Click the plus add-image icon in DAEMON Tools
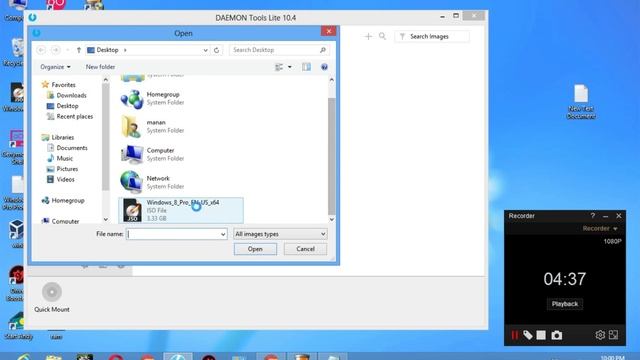640x360 pixels. pyautogui.click(x=368, y=36)
